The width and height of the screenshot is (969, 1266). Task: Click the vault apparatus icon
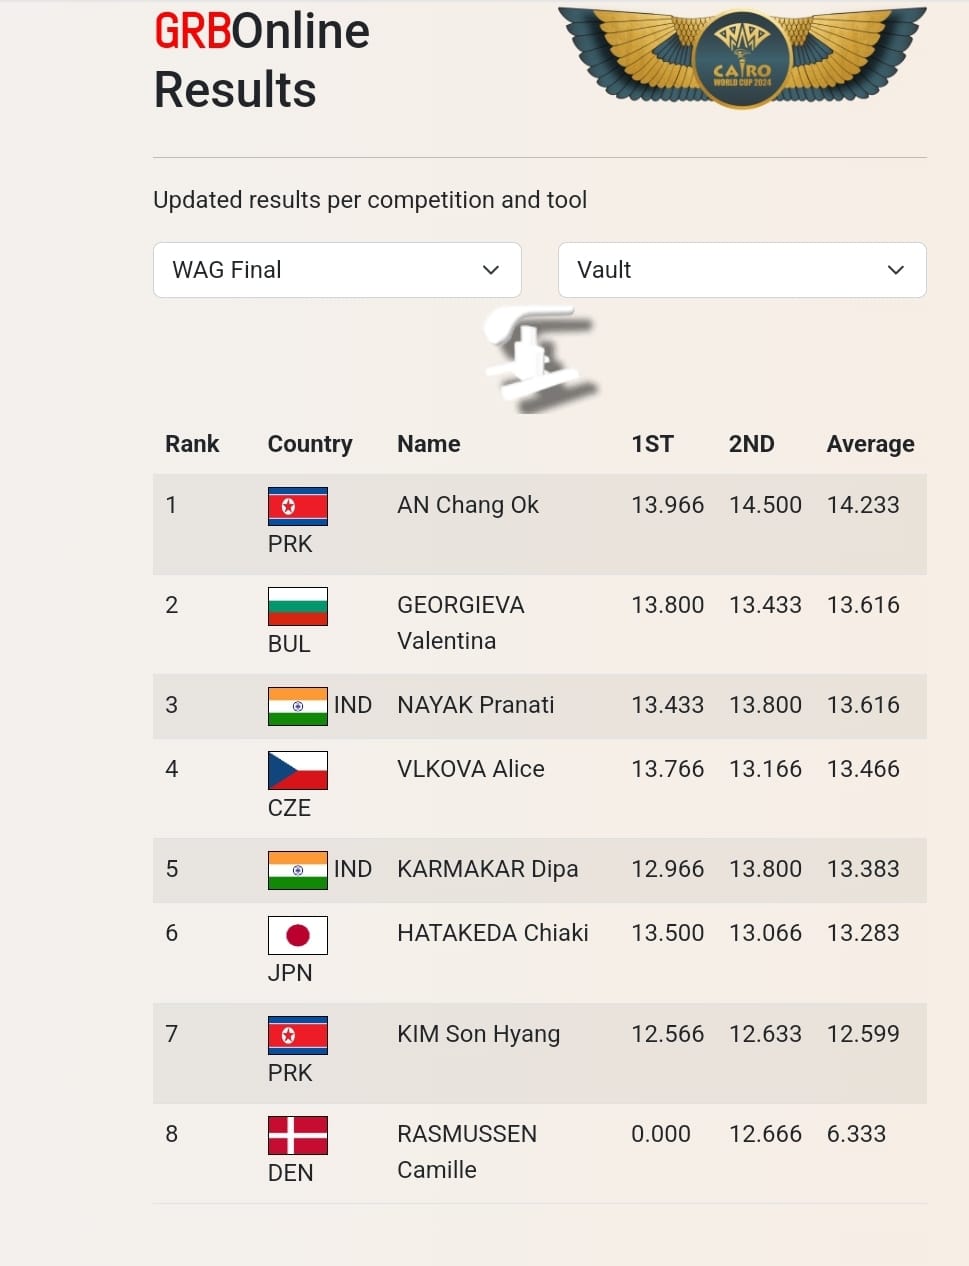click(540, 360)
